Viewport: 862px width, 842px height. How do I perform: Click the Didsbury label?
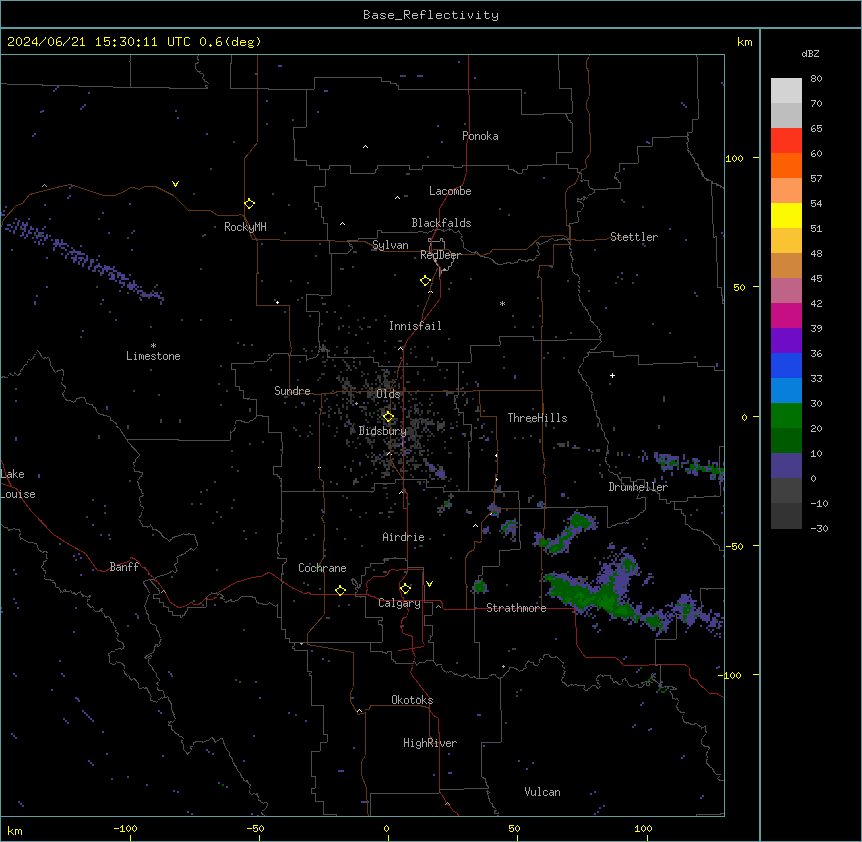(383, 431)
